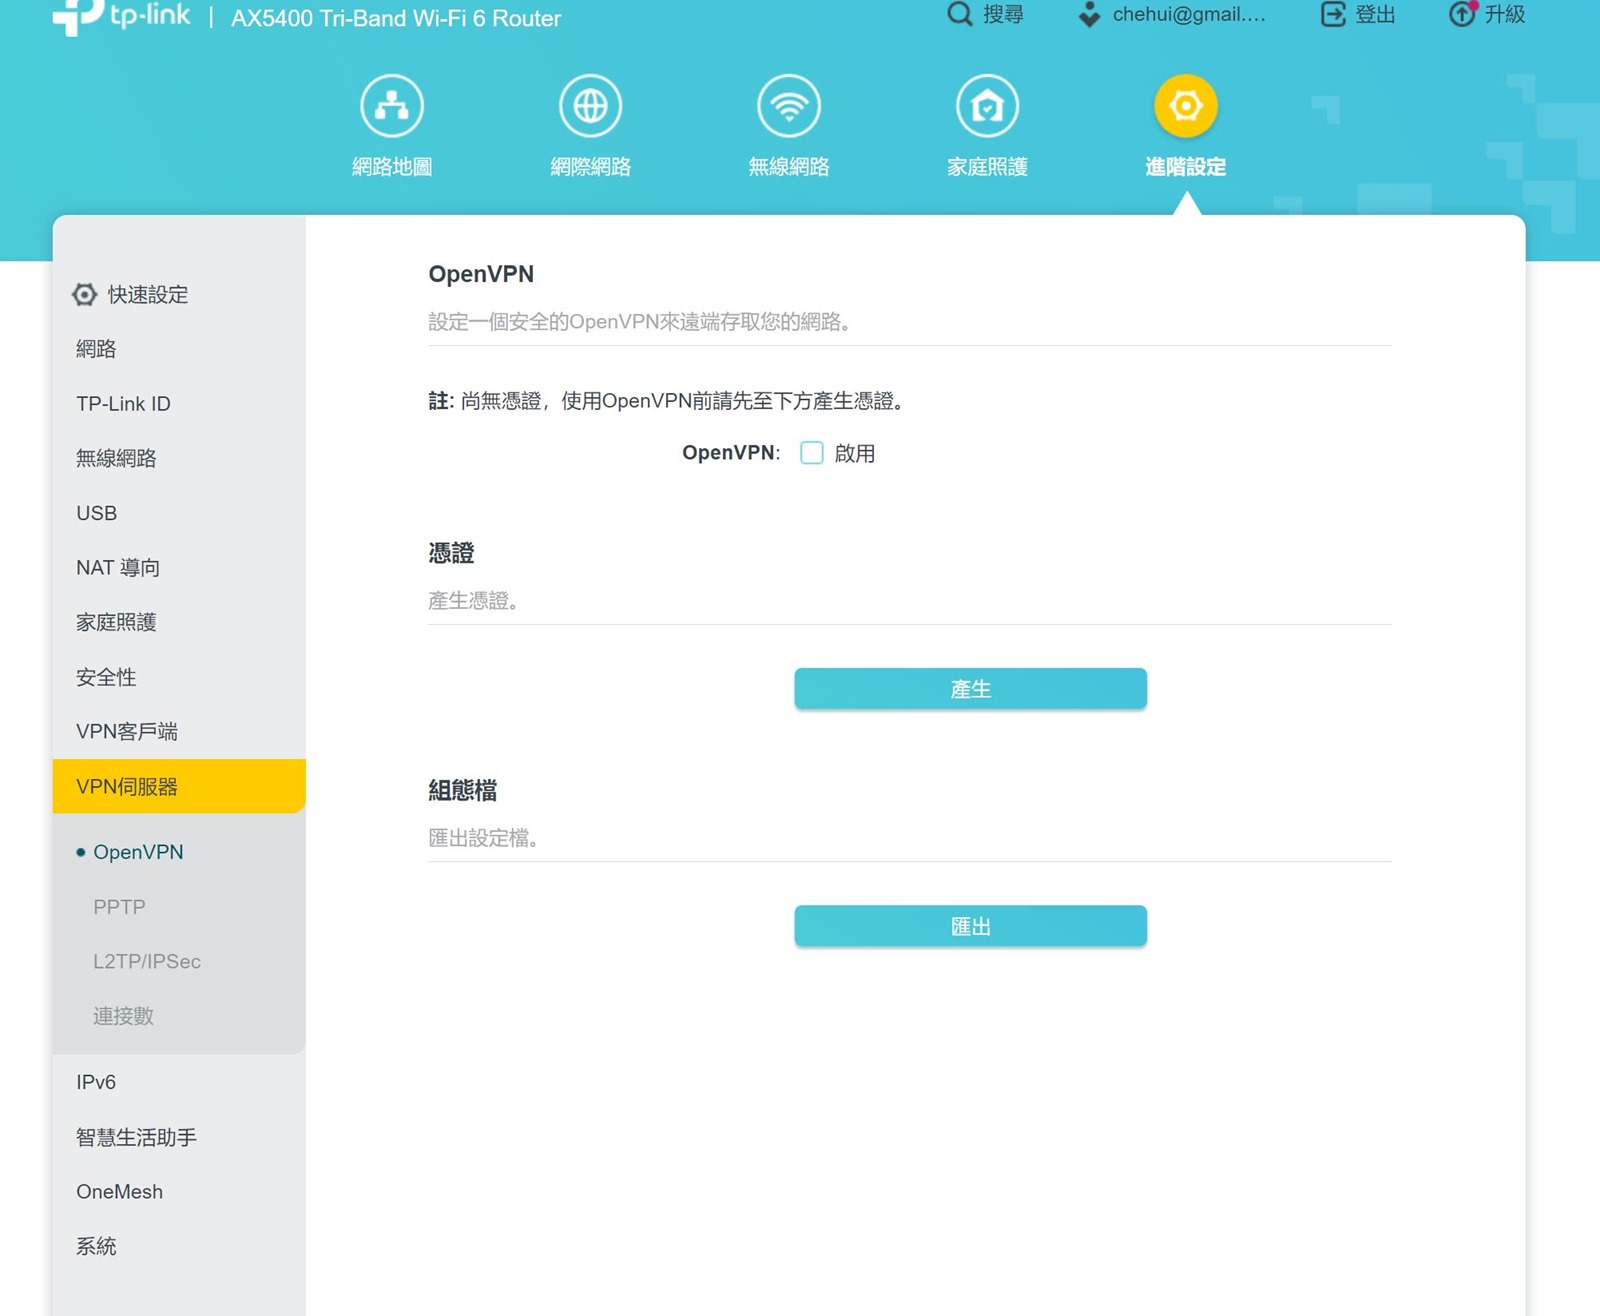Select PPTP in VPN server submenu
Screen dimensions: 1600x1316
[x=119, y=906]
